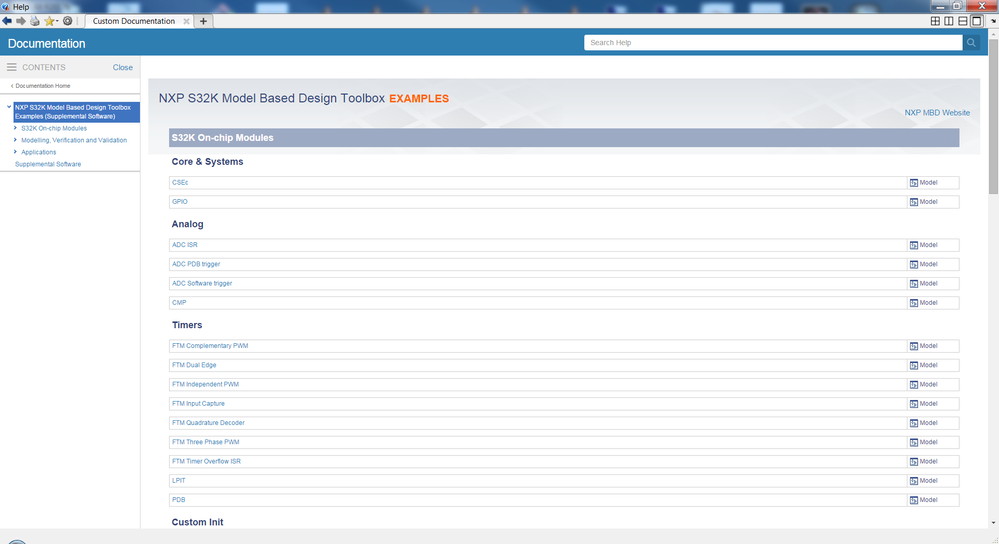Screen dimensions: 999x544
Task: Expand the Applications tree node
Action: pos(15,152)
